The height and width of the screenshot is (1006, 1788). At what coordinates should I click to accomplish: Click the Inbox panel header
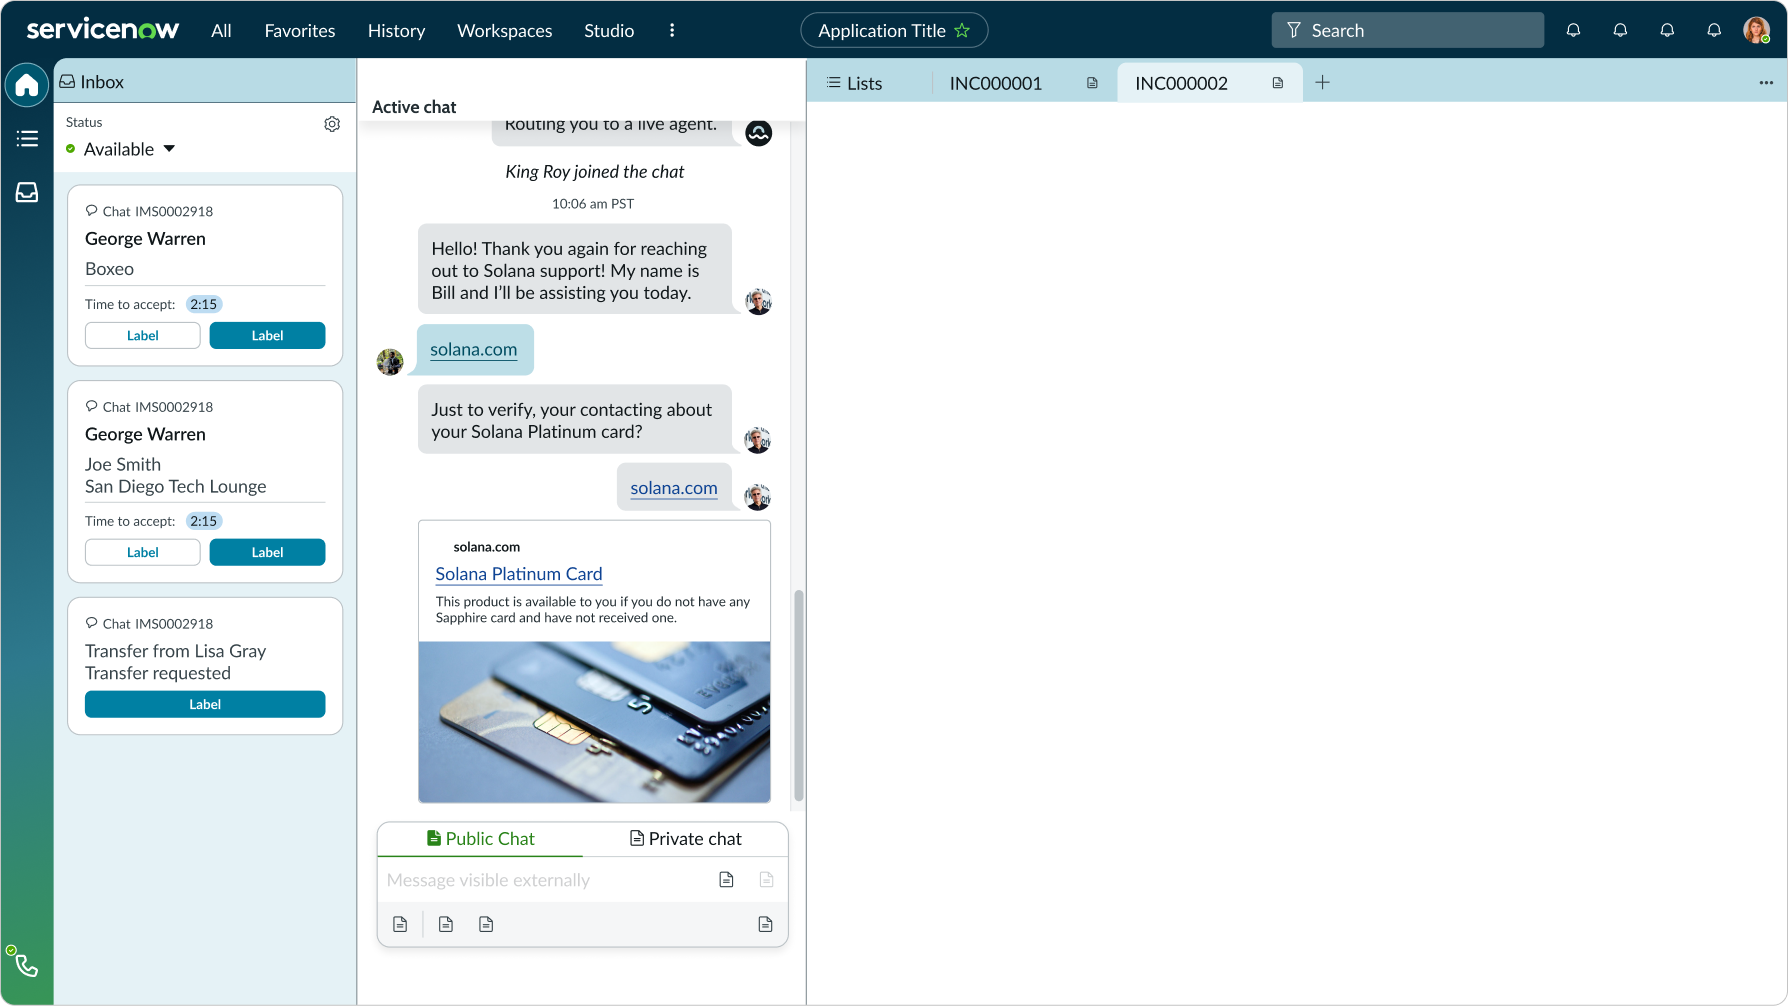click(x=205, y=82)
